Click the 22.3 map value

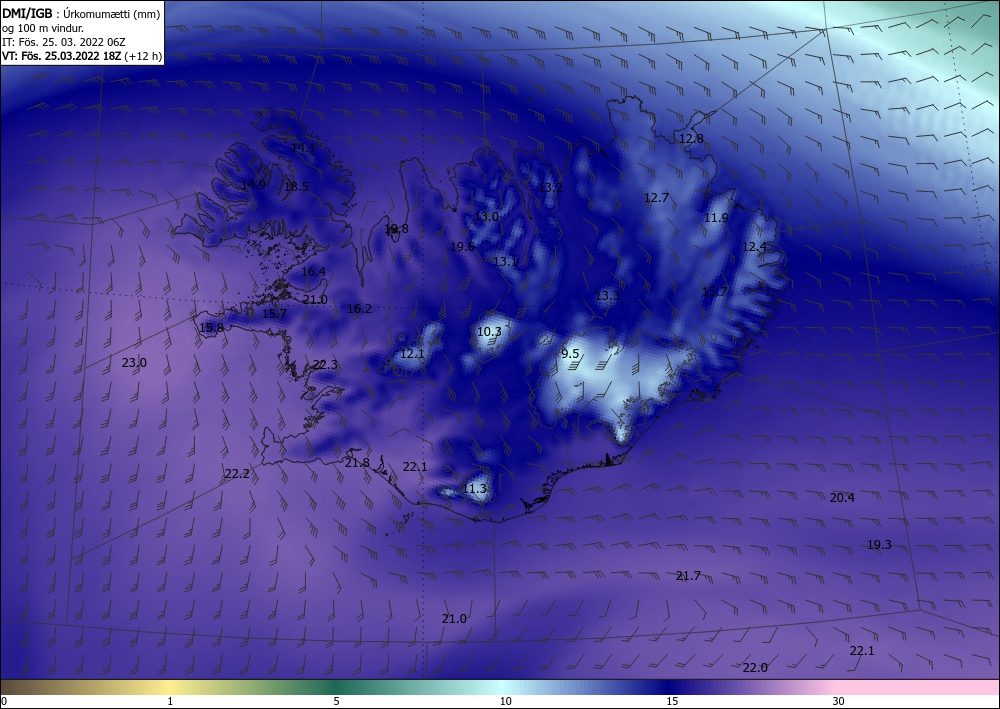(325, 365)
